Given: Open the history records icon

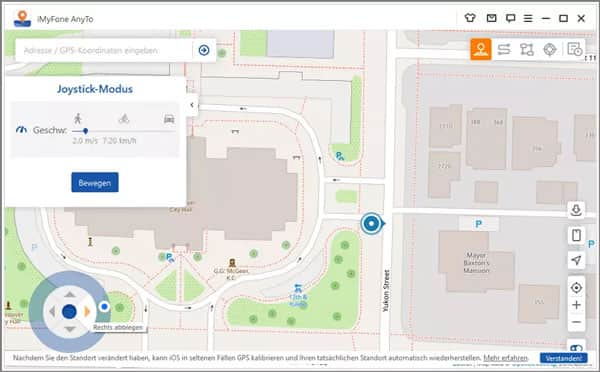Looking at the screenshot, I should (x=574, y=49).
